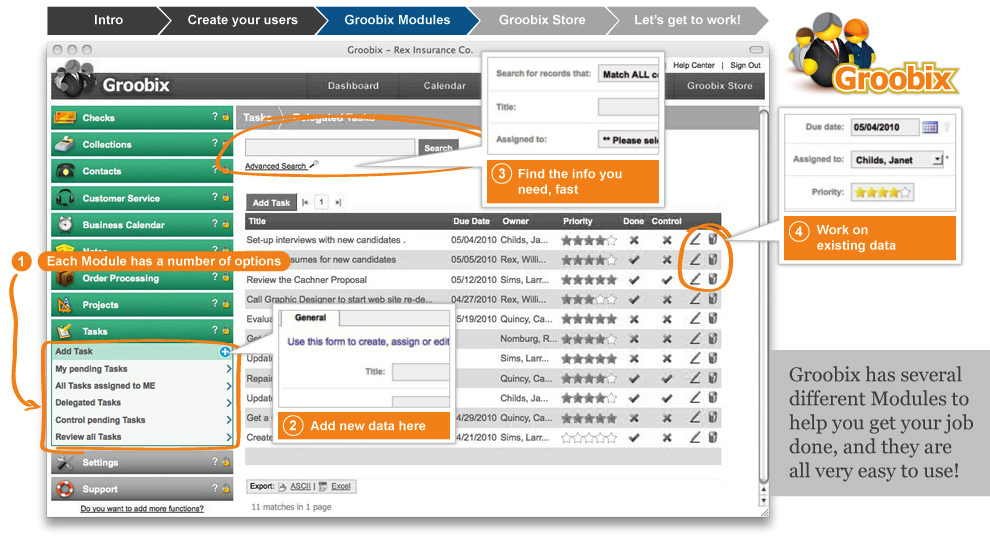Image resolution: width=990 pixels, height=536 pixels.
Task: Open the Advanced Search link
Action: pos(275,166)
